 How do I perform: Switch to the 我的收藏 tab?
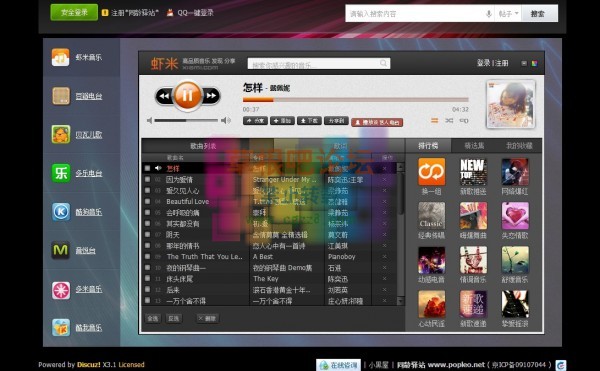coord(519,146)
